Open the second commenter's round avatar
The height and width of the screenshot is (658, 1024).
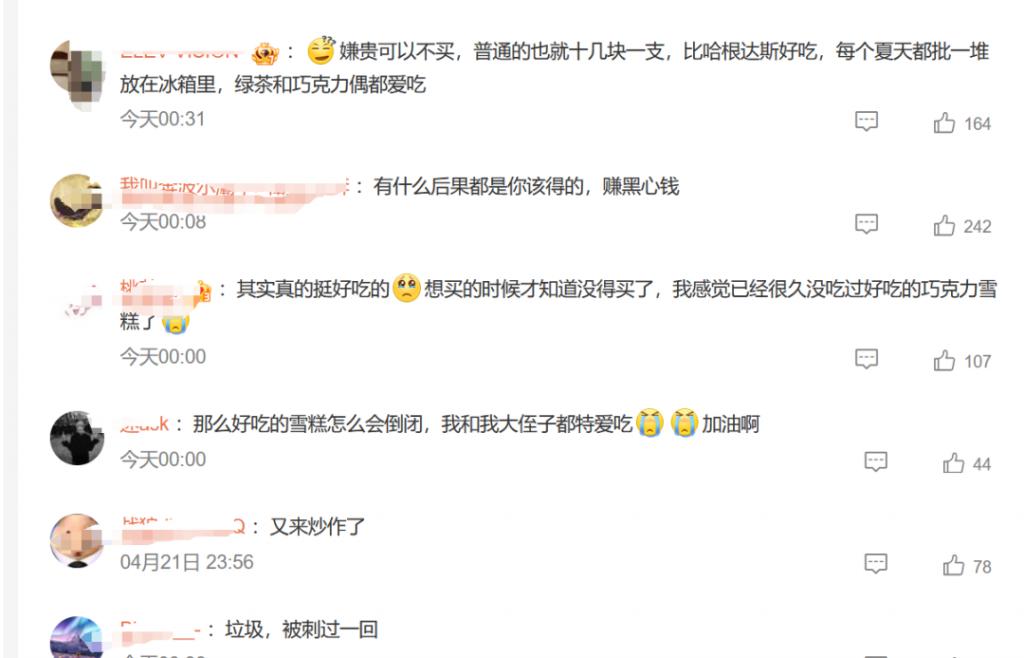coord(77,200)
